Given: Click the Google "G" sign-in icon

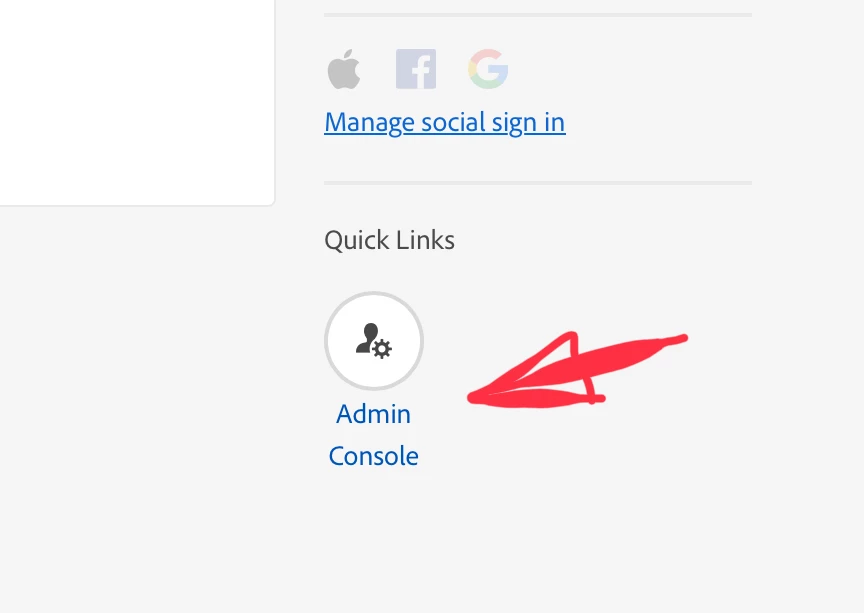Looking at the screenshot, I should (x=488, y=69).
